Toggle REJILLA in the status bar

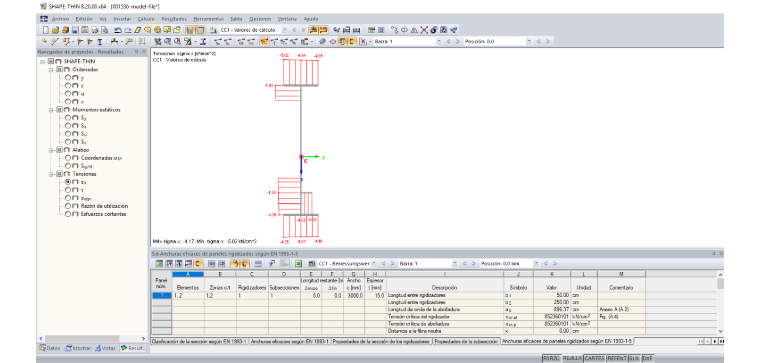tap(571, 359)
